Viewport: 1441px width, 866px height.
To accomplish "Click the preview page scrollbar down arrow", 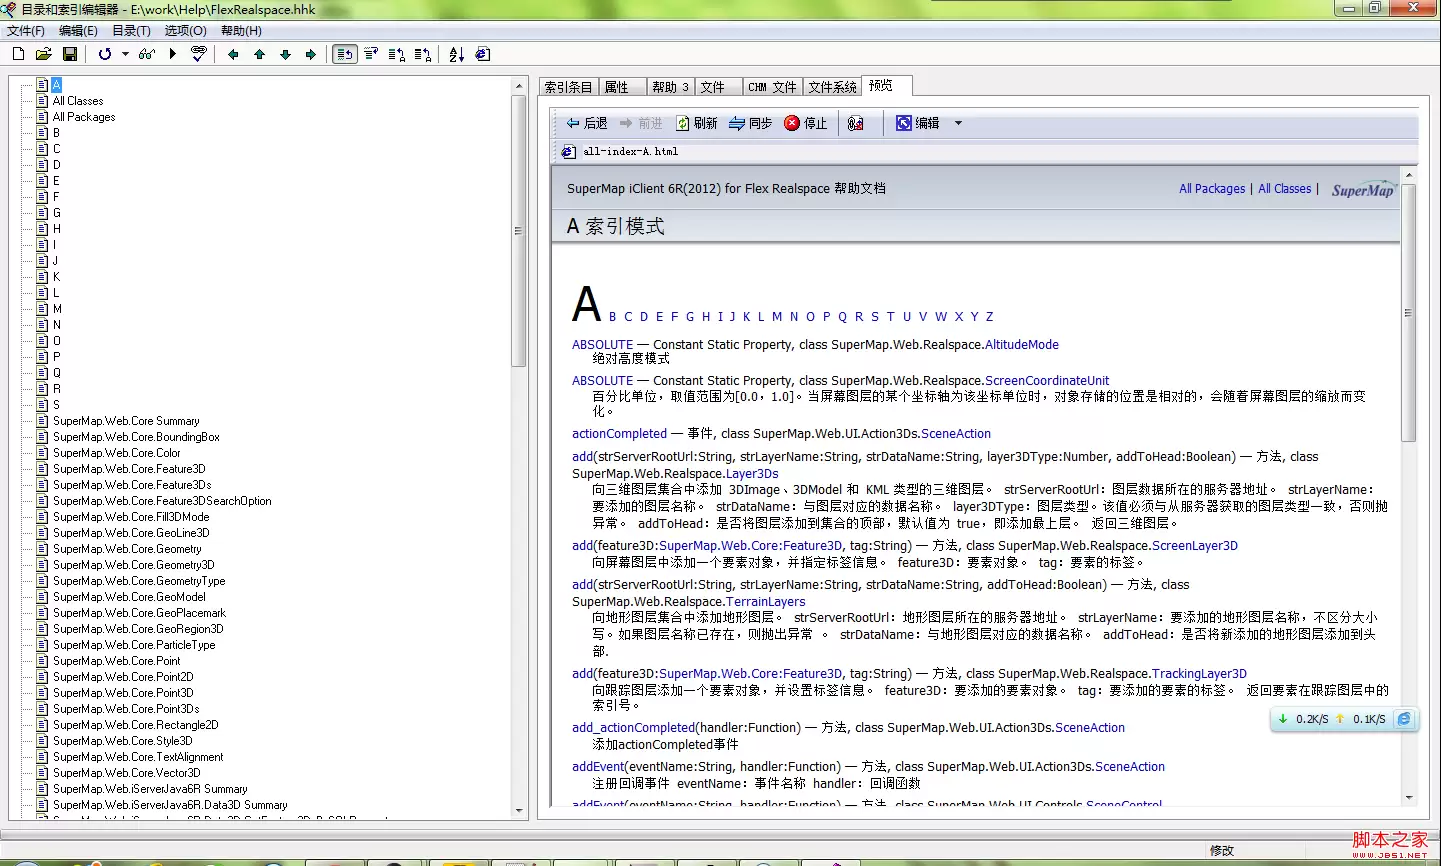I will pyautogui.click(x=1409, y=798).
